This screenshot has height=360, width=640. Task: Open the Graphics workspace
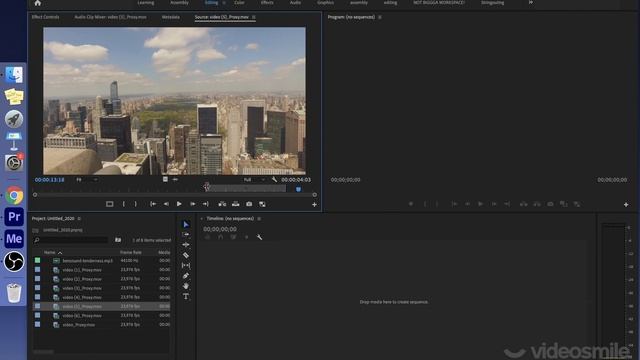325,2
